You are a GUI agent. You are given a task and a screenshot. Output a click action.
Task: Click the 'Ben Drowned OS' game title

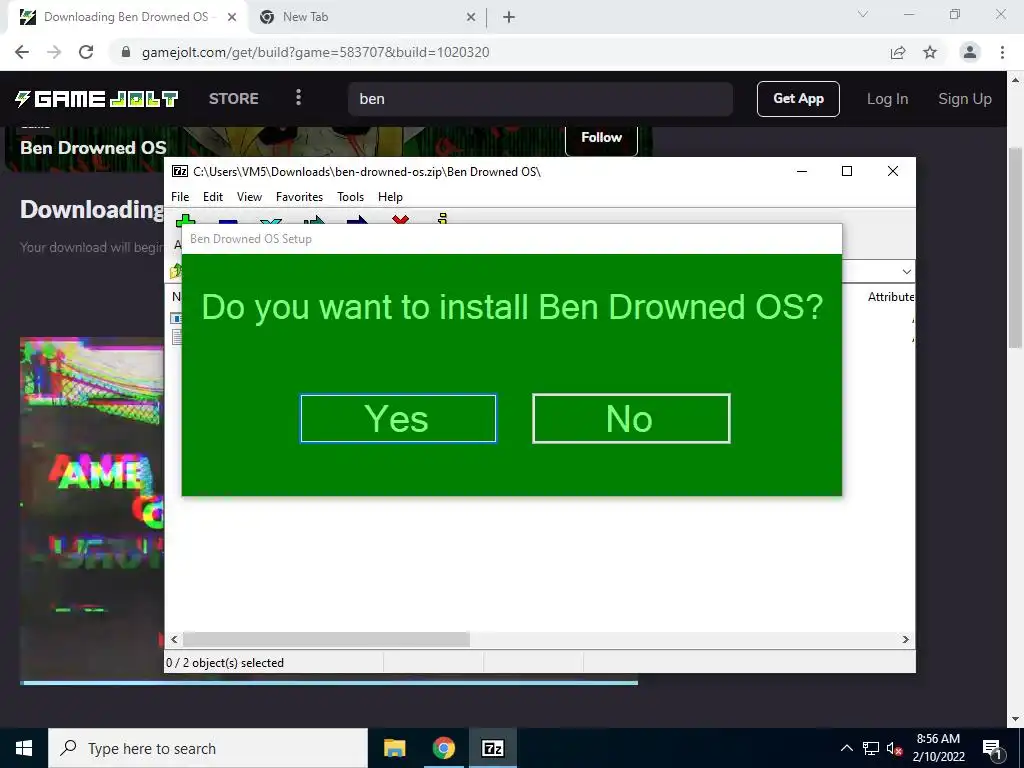93,148
